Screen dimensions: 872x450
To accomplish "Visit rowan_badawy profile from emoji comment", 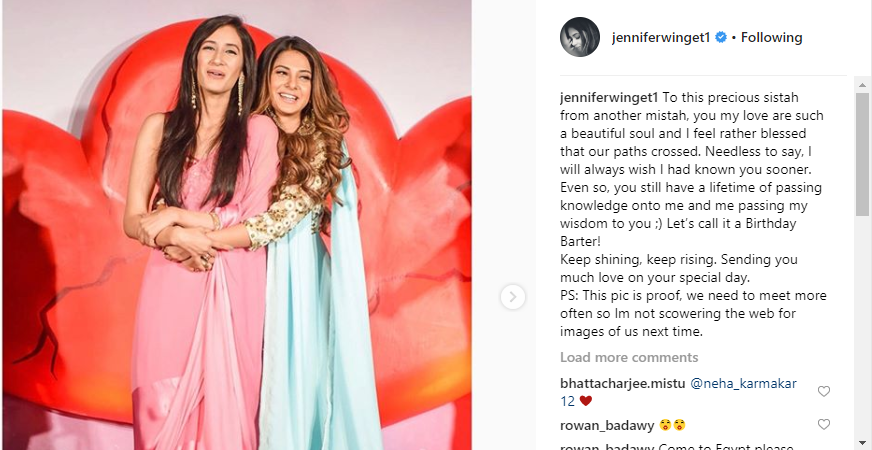I will pyautogui.click(x=607, y=426).
